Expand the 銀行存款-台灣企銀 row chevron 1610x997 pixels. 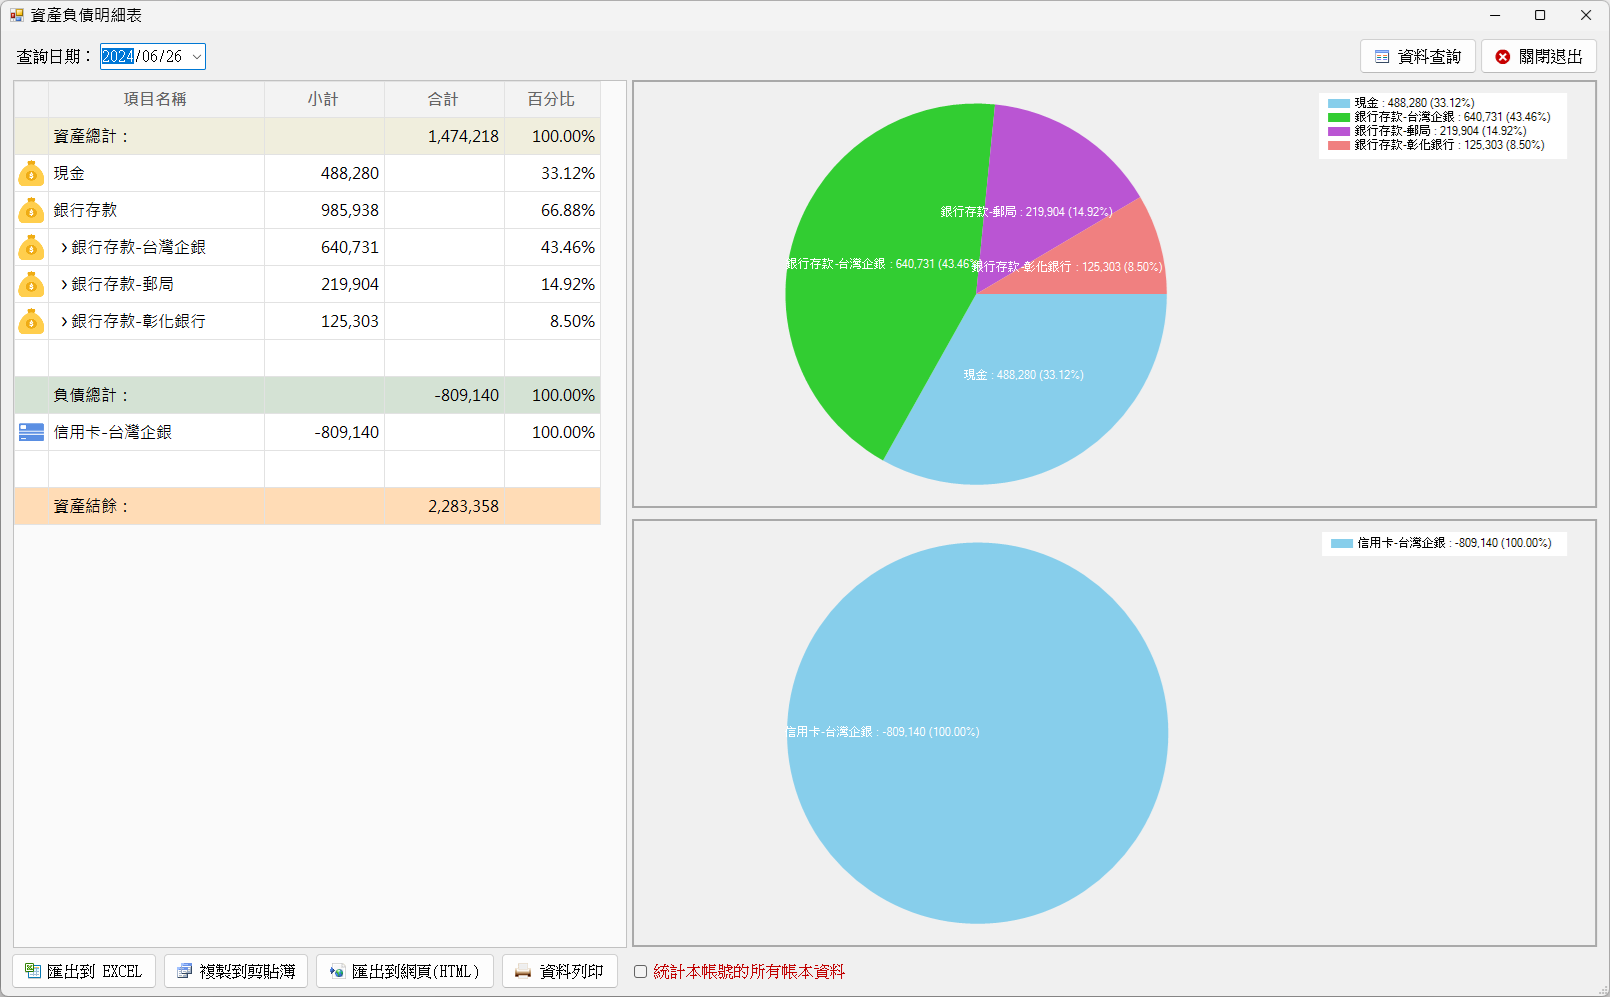[x=64, y=247]
